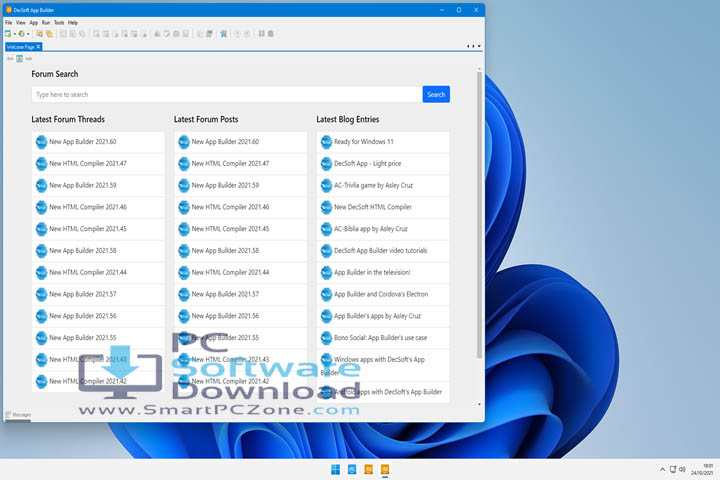Open the App menu
This screenshot has height=480, width=720.
point(34,23)
